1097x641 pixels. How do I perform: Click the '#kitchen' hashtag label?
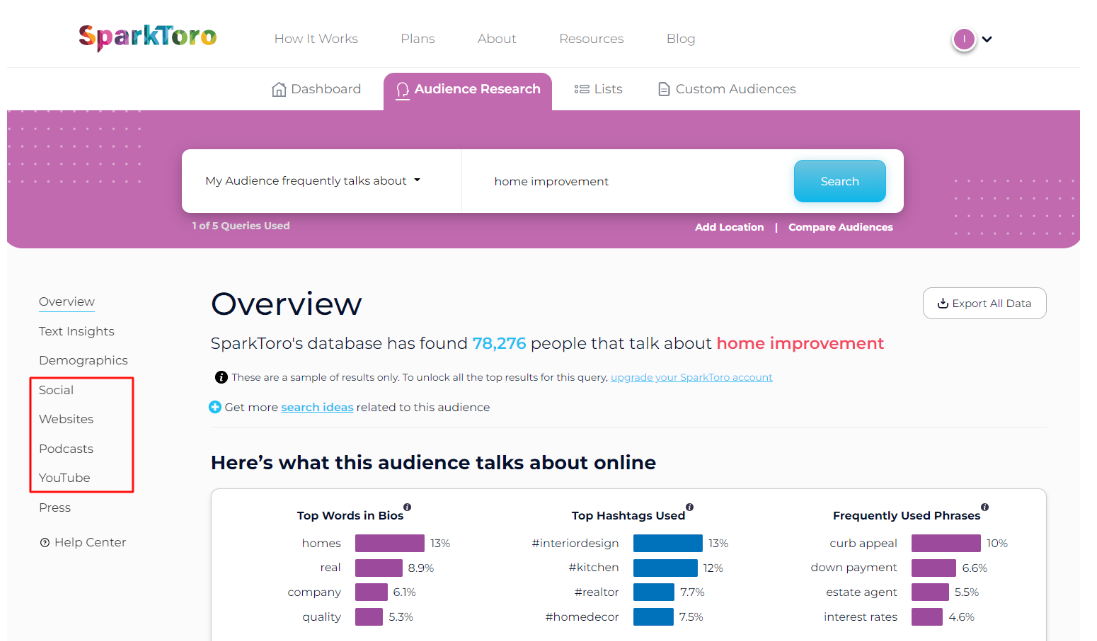click(x=593, y=568)
